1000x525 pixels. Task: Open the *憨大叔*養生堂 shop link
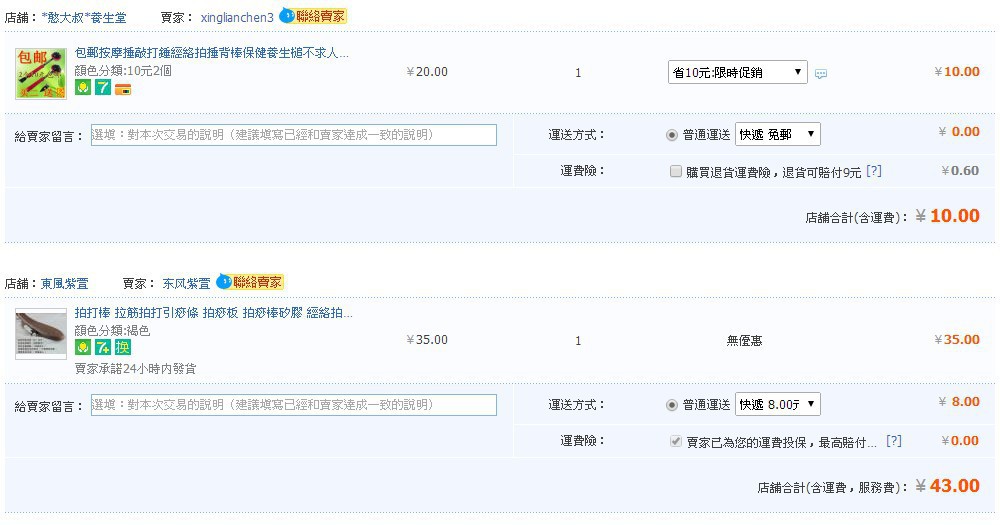[x=84, y=18]
